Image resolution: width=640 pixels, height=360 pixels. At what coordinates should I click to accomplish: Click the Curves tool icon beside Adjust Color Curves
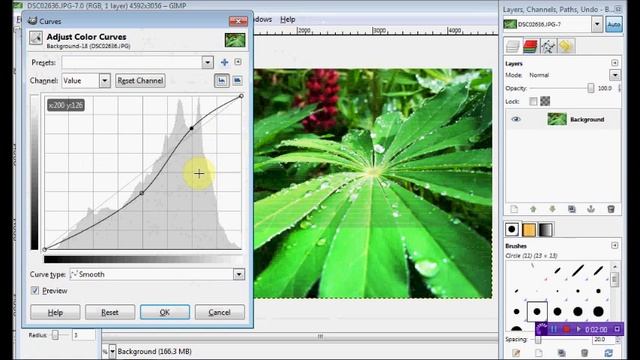pos(36,38)
